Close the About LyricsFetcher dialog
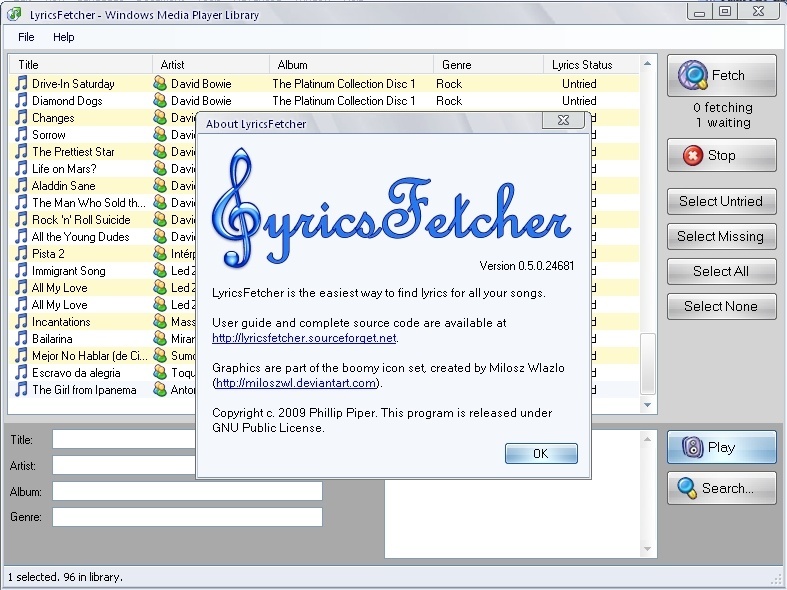The width and height of the screenshot is (787, 590). pyautogui.click(x=563, y=120)
